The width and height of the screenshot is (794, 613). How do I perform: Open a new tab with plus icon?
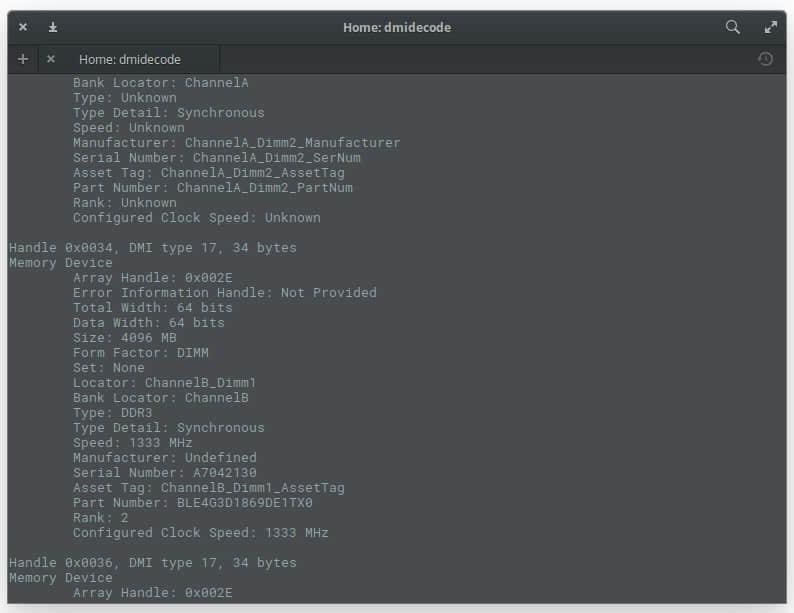23,59
